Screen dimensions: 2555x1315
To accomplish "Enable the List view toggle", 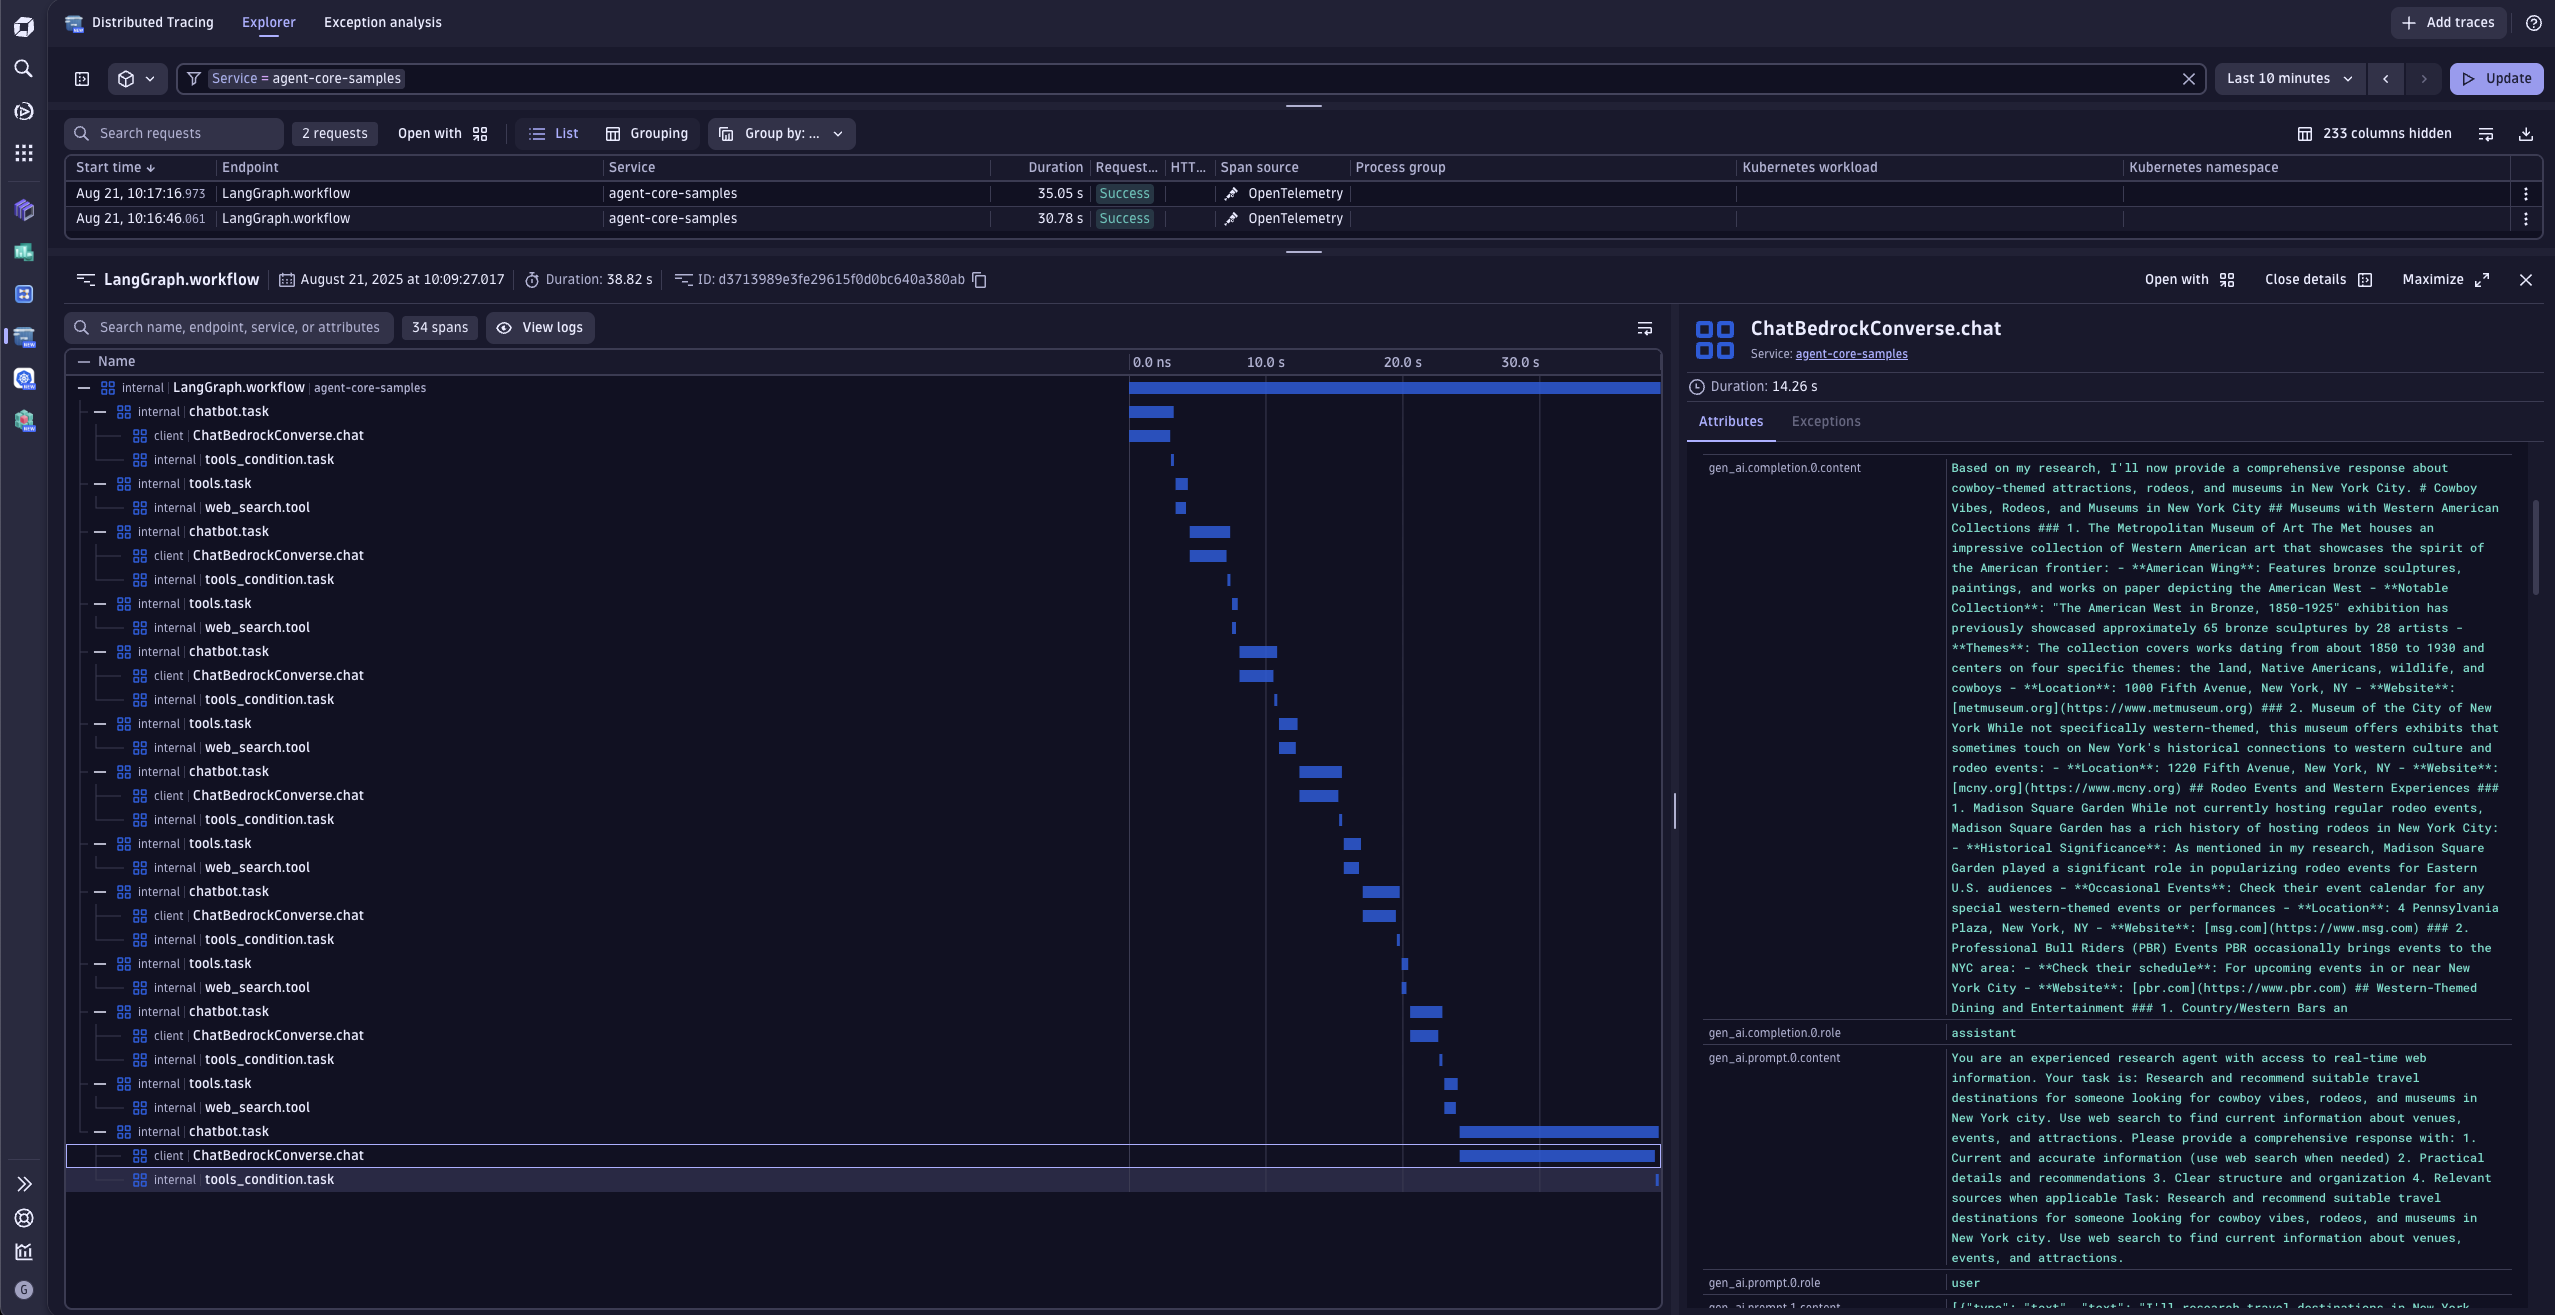I will (553, 133).
